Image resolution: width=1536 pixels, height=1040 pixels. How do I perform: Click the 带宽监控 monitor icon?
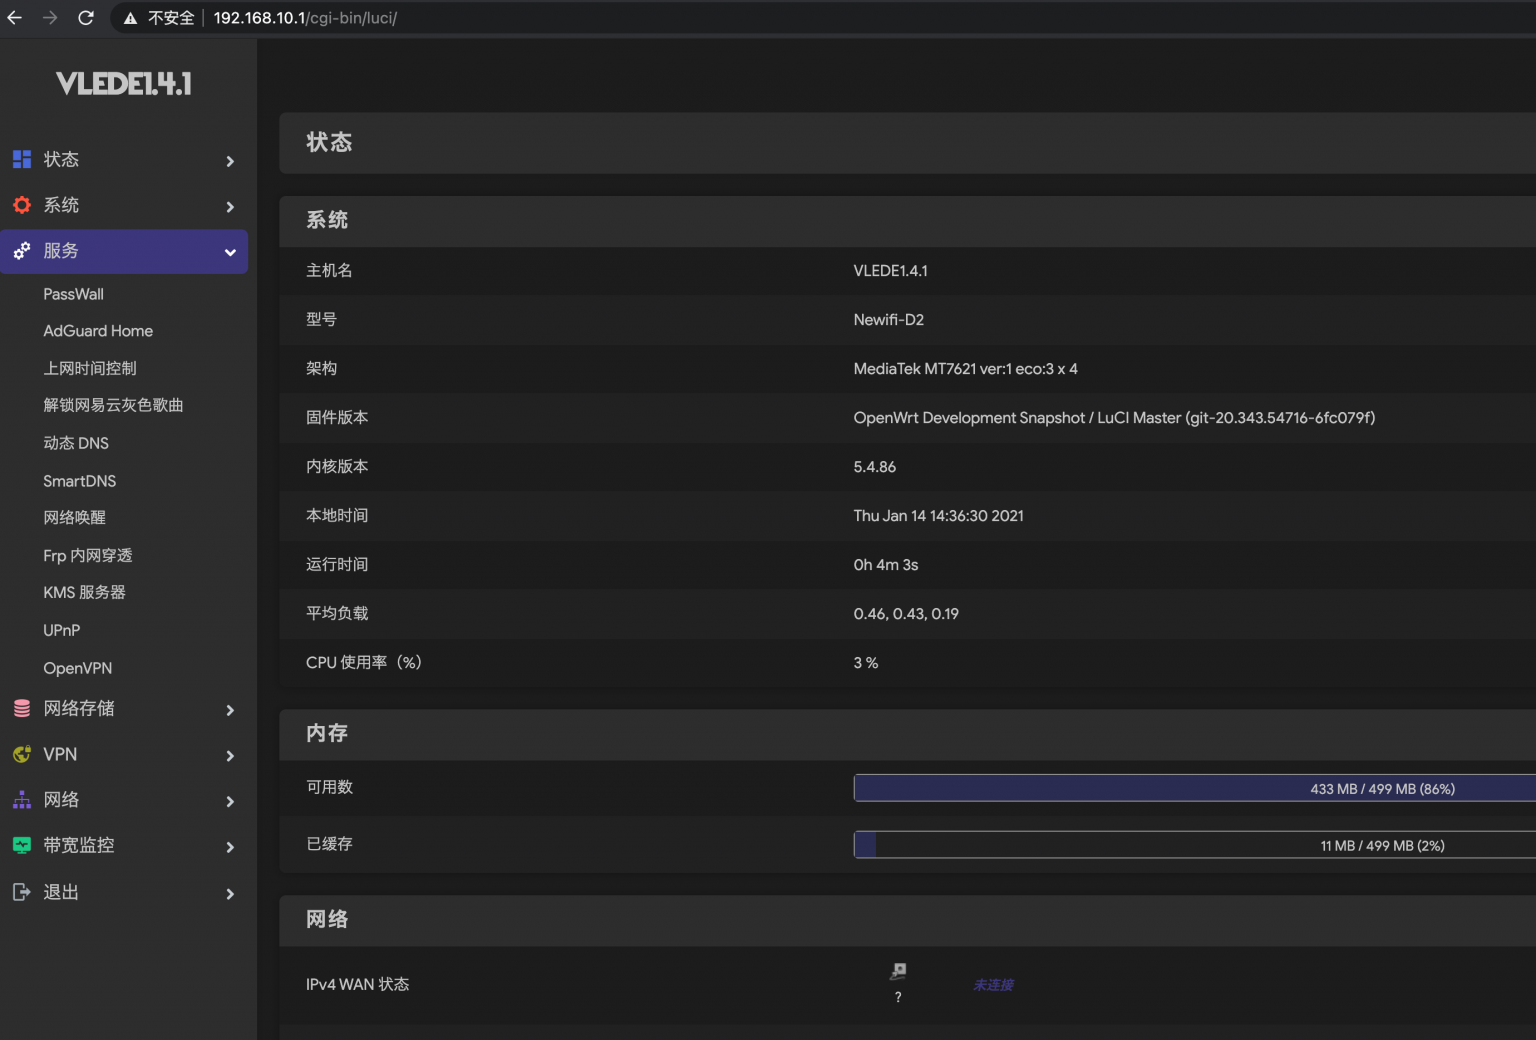point(22,845)
